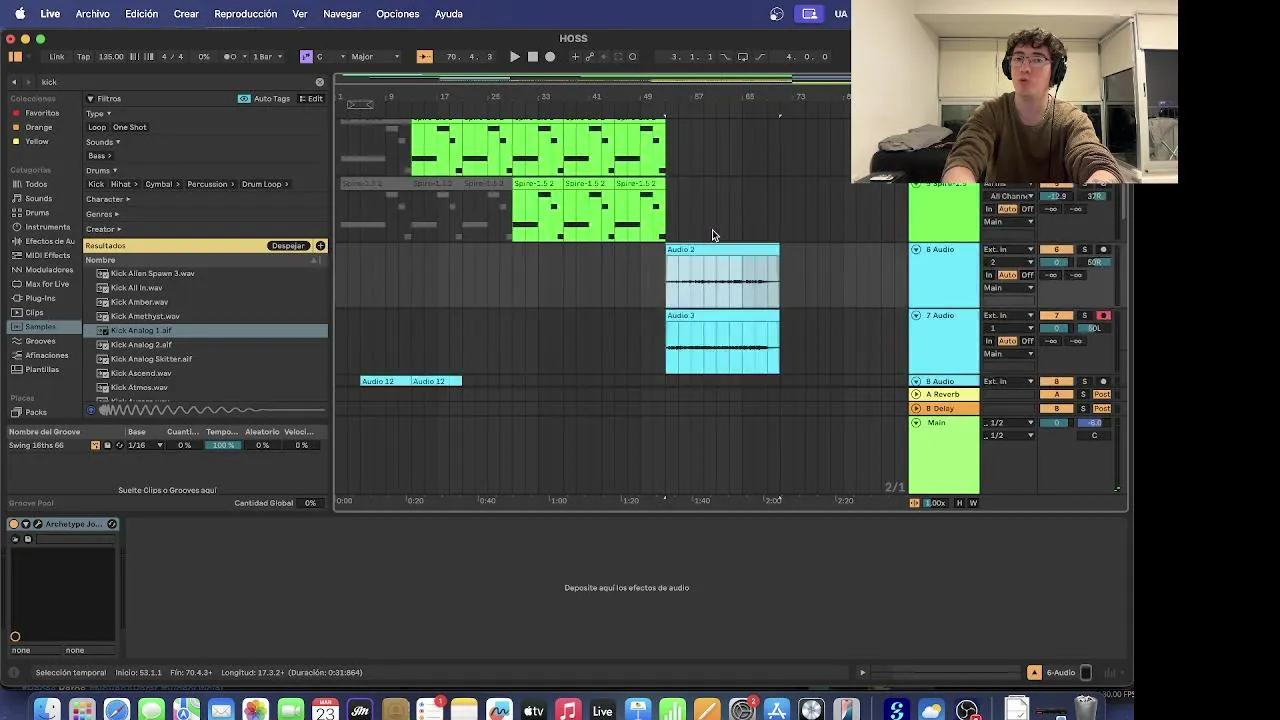Select the Hihat drum filter tag
Image resolution: width=1280 pixels, height=720 pixels.
(122, 184)
